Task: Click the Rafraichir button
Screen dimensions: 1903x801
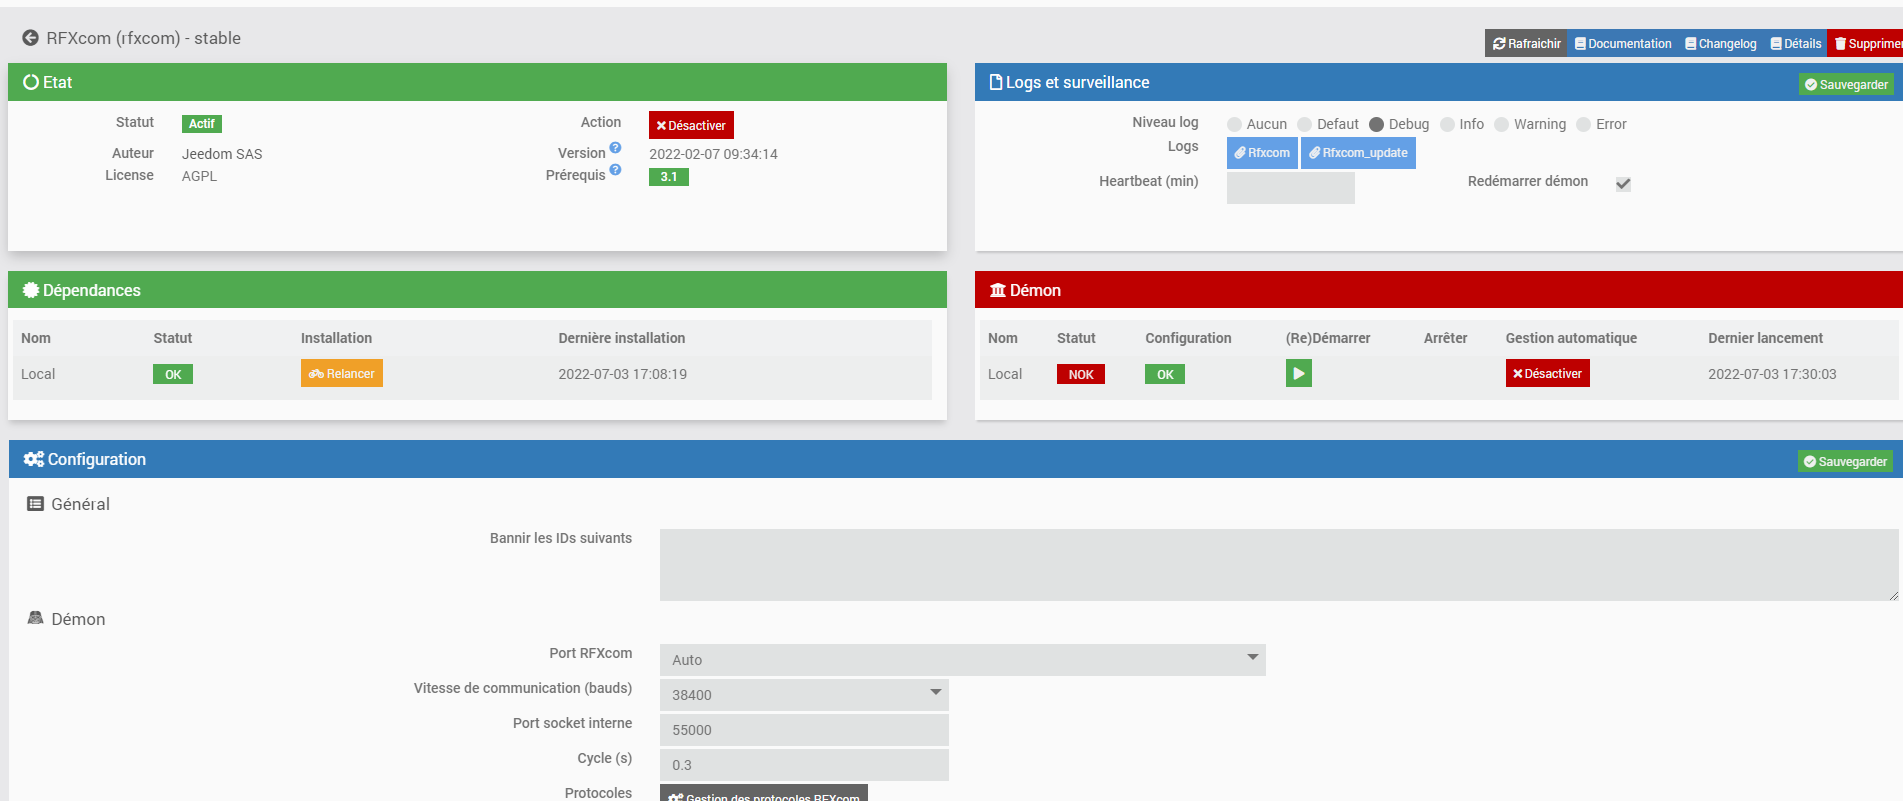Action: (x=1526, y=44)
